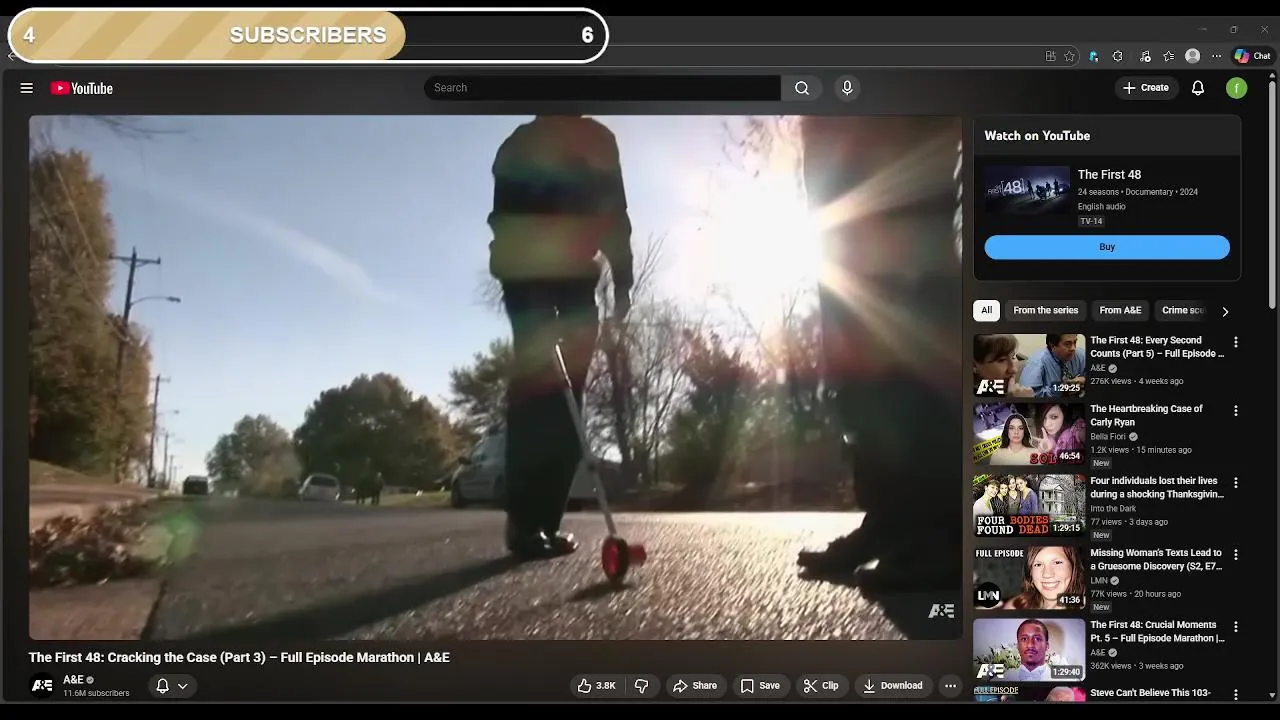The width and height of the screenshot is (1280, 720).
Task: Like the video with thumbs up
Action: click(x=596, y=686)
